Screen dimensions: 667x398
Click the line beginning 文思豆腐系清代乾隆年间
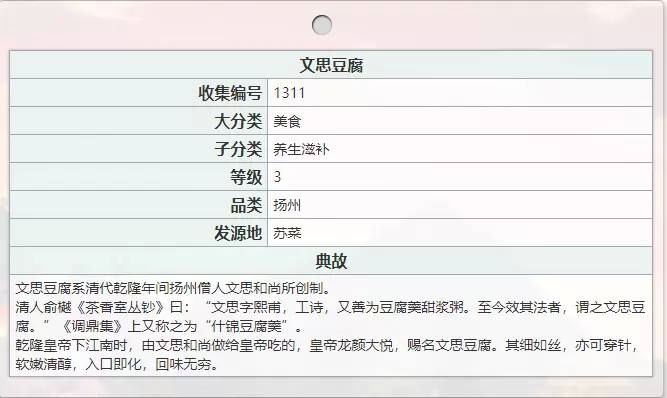pos(173,288)
